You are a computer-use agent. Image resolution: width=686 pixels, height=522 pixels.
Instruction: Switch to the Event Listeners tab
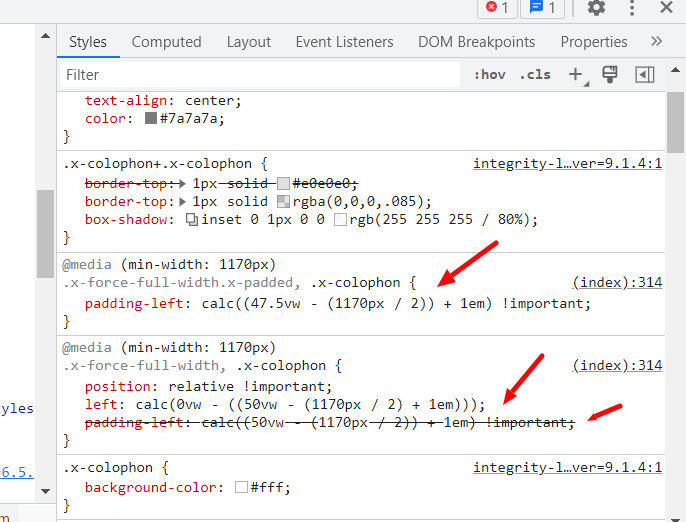tap(344, 42)
